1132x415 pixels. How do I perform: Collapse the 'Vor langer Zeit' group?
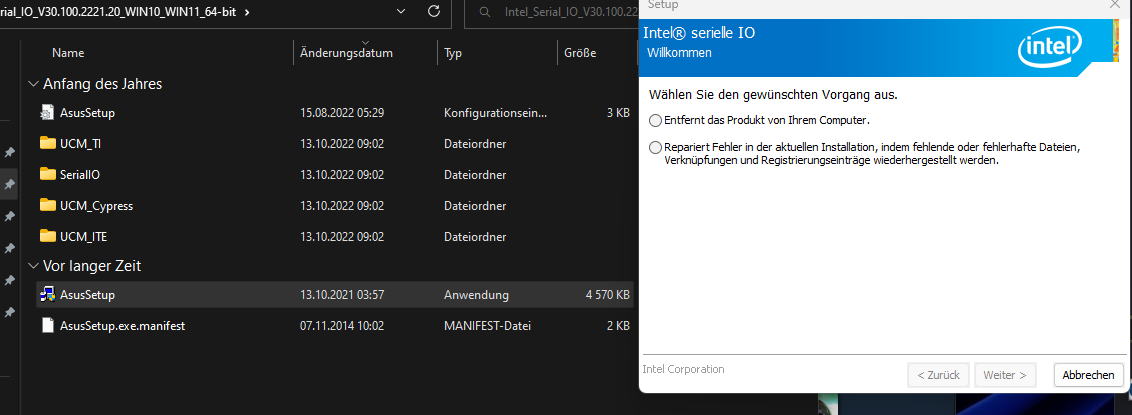tap(33, 266)
